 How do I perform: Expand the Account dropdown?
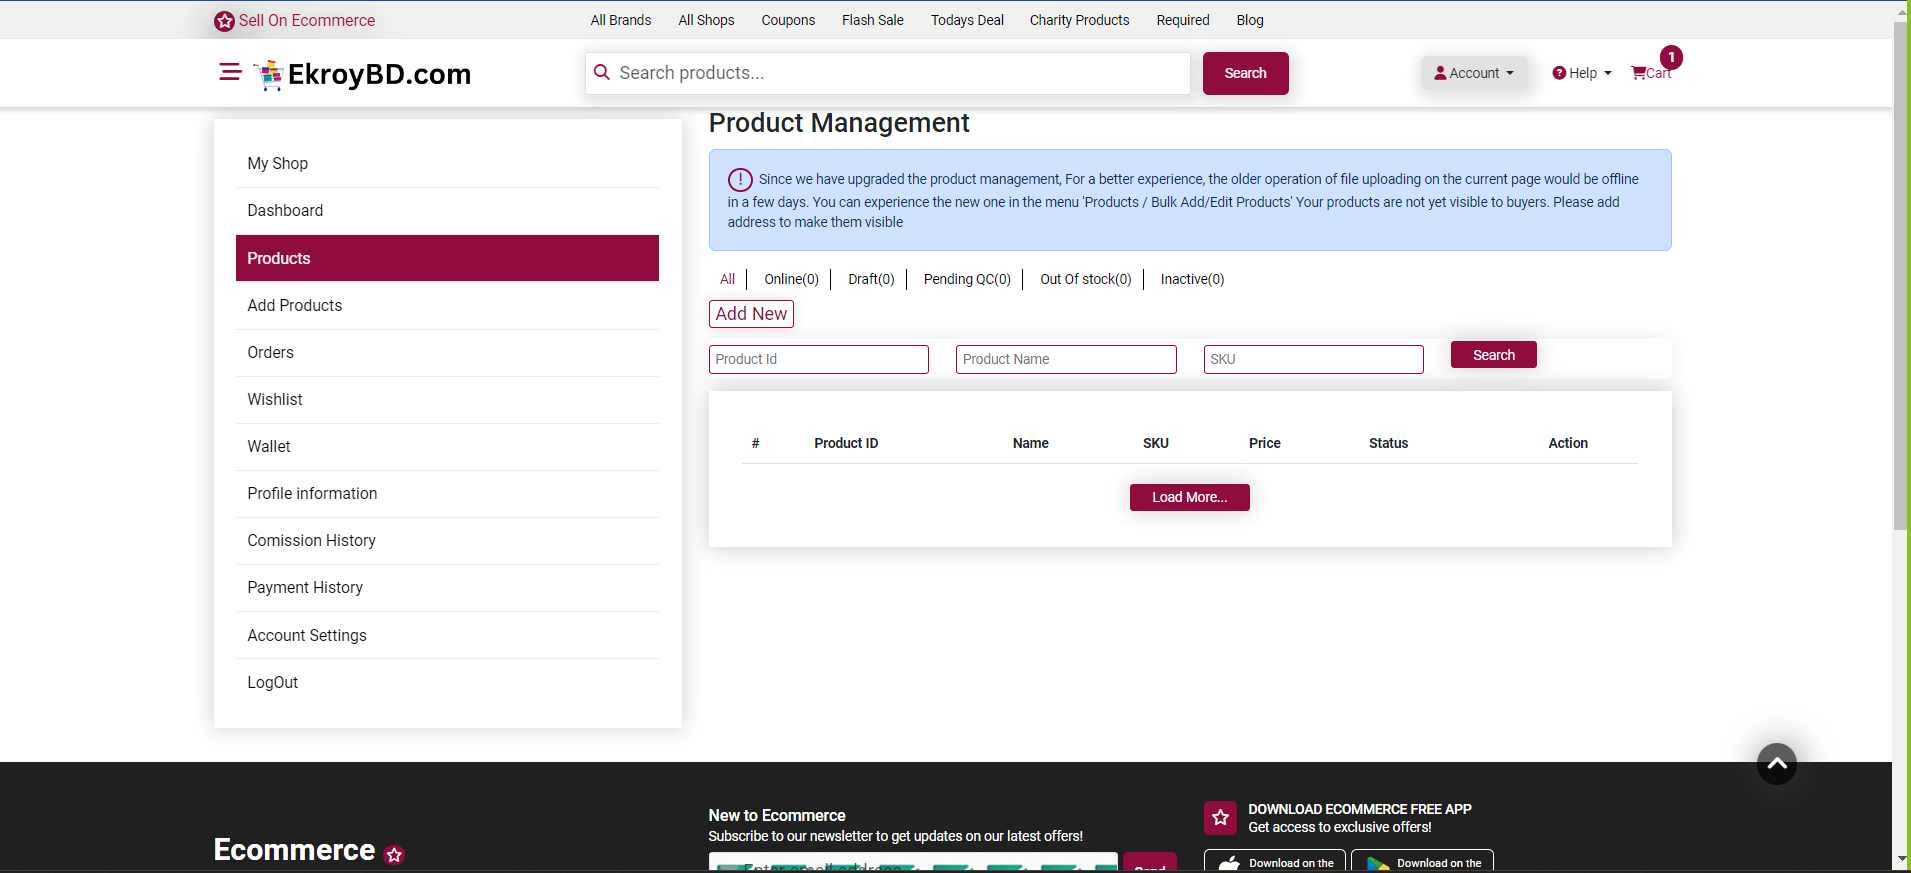pyautogui.click(x=1474, y=73)
